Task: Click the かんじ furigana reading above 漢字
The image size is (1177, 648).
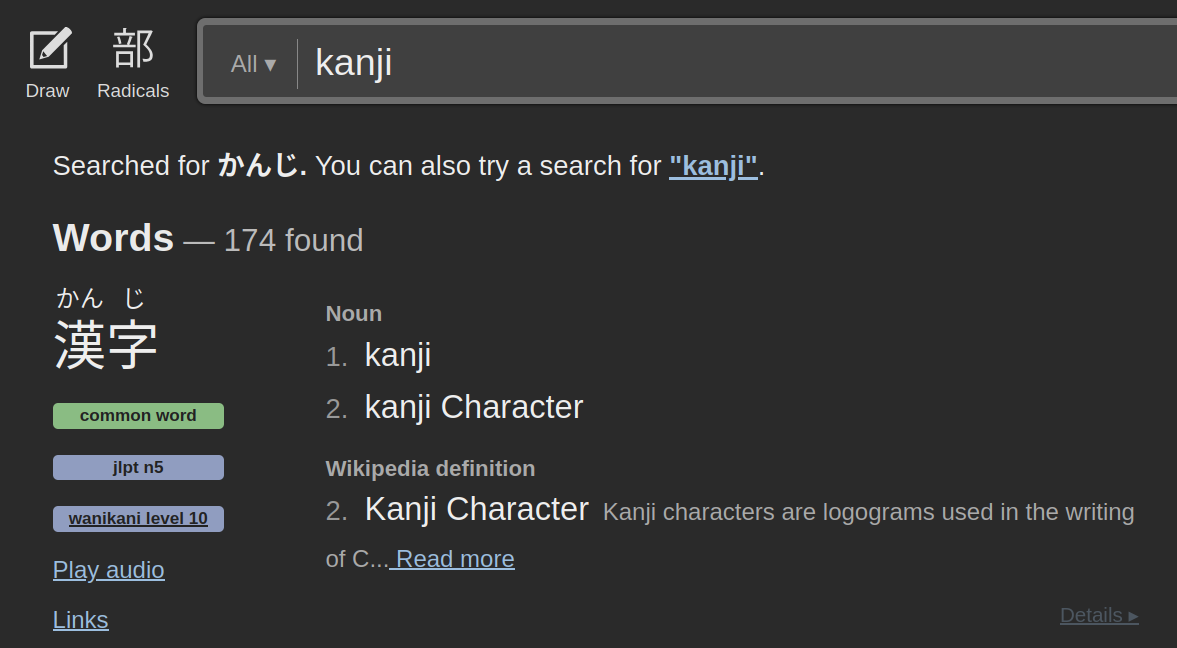Action: coord(101,298)
